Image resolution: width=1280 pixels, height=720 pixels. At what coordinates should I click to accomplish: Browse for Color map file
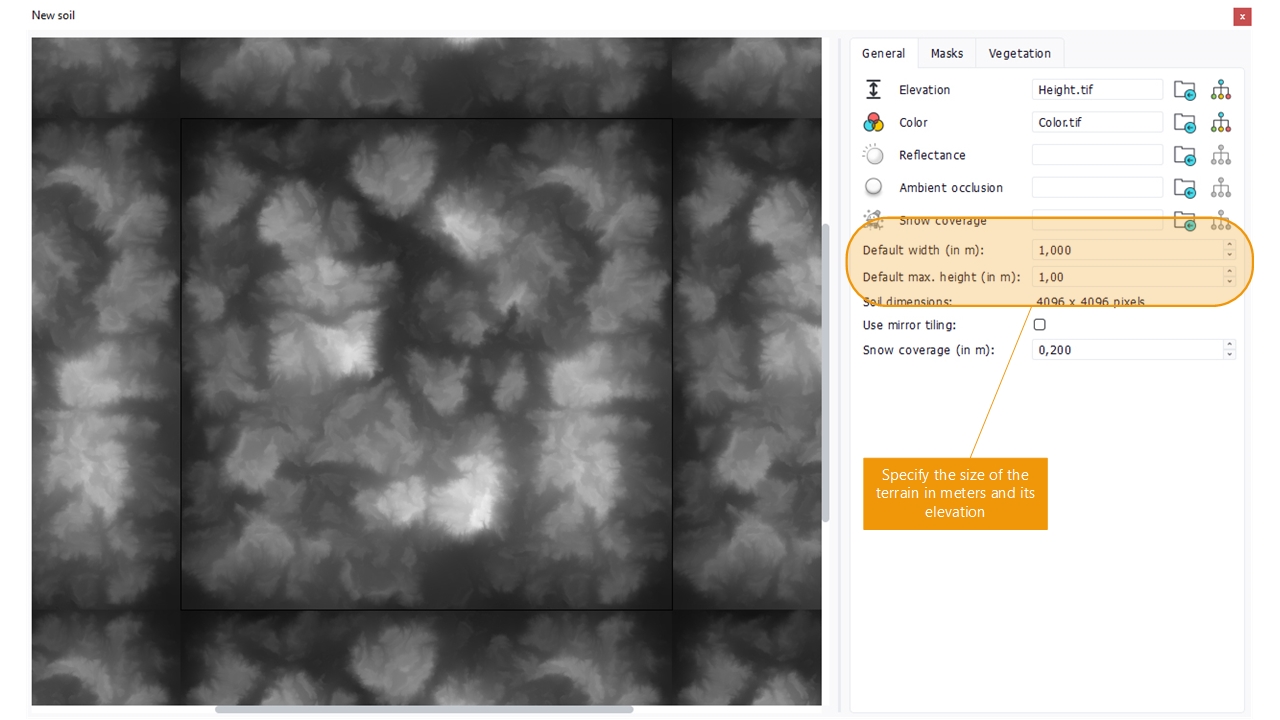pyautogui.click(x=1184, y=124)
